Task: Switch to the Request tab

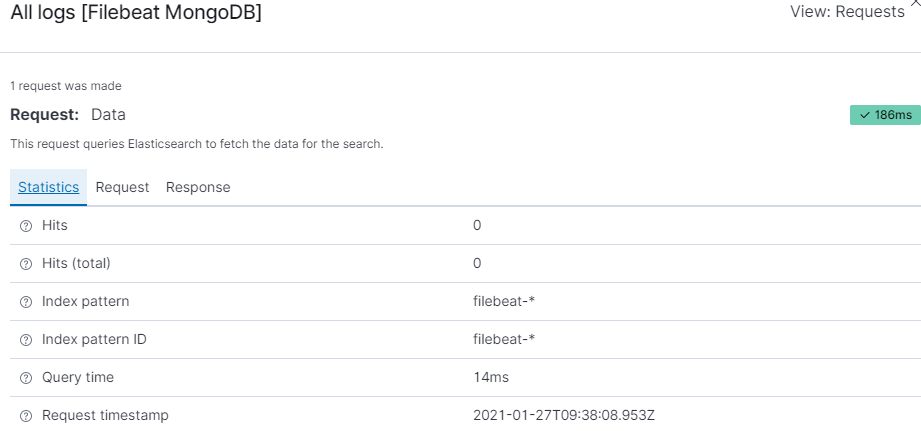Action: point(122,187)
